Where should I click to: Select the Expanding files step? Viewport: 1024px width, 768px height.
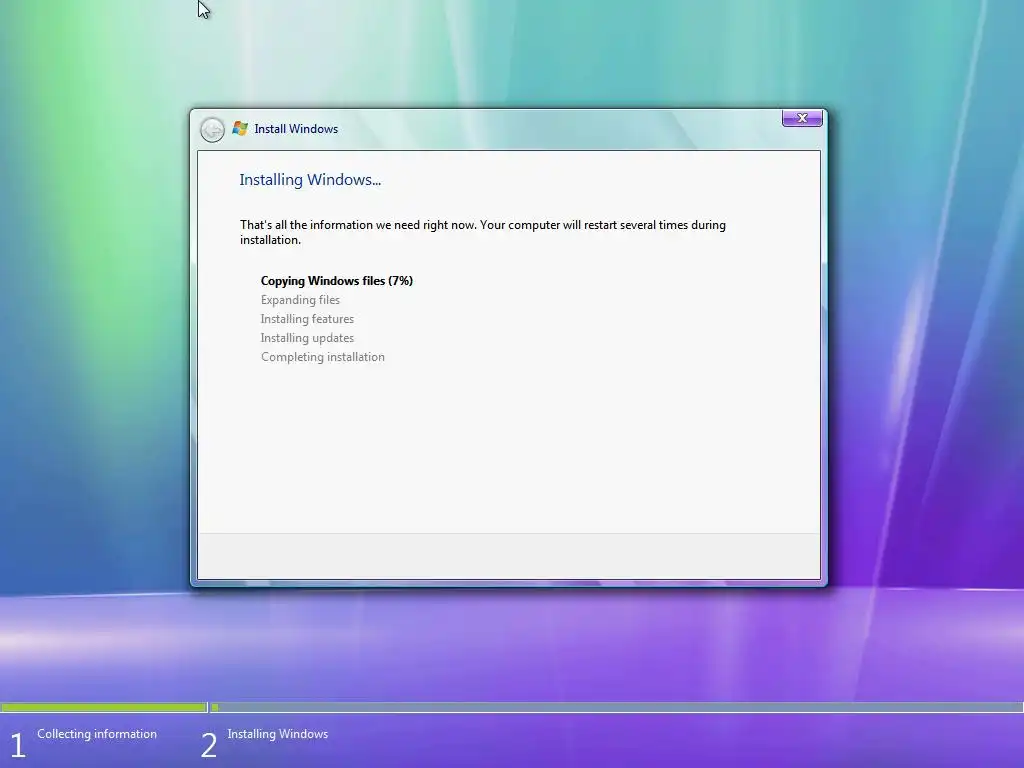[x=300, y=300]
